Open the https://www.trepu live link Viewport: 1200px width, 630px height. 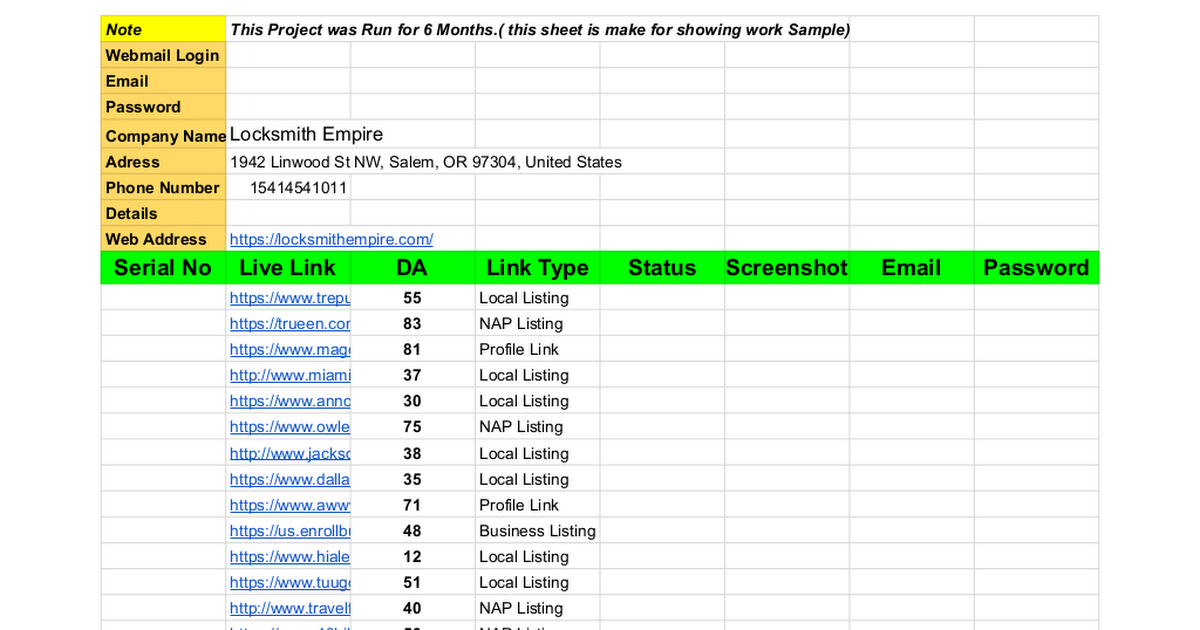click(x=290, y=298)
